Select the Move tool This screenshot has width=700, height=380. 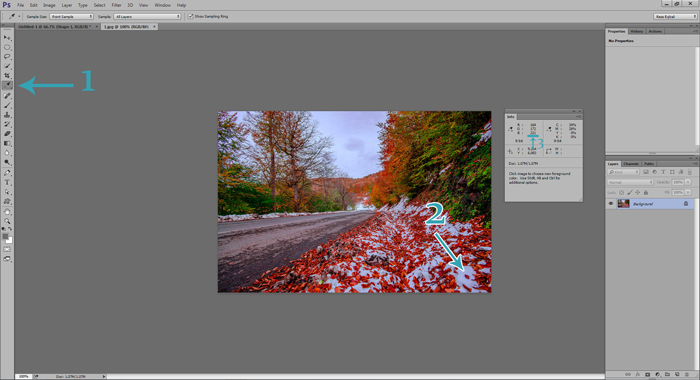pyautogui.click(x=7, y=38)
